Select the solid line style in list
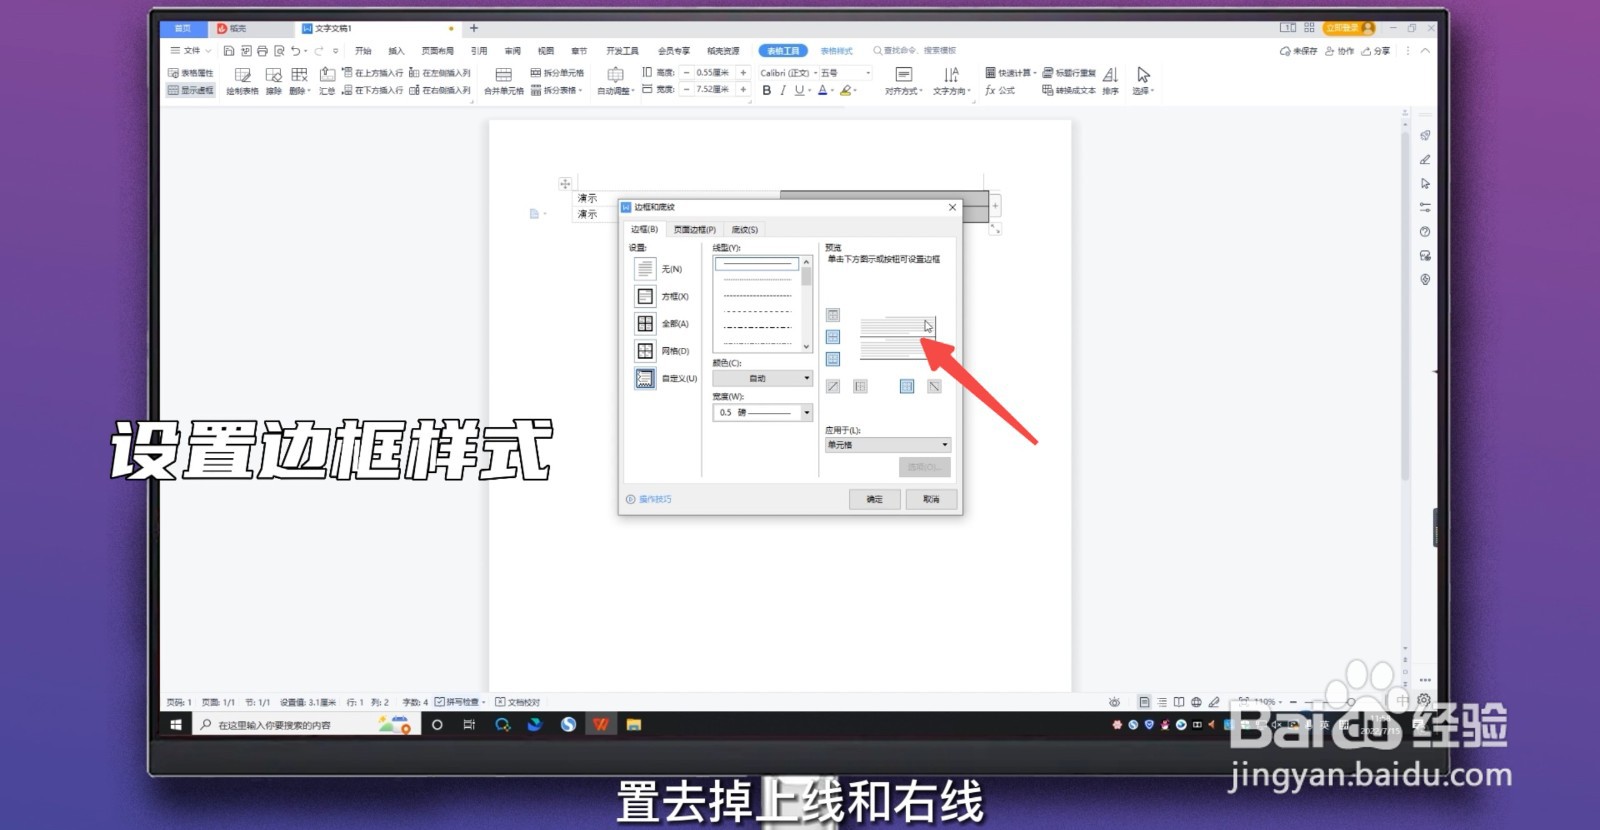 coord(757,264)
